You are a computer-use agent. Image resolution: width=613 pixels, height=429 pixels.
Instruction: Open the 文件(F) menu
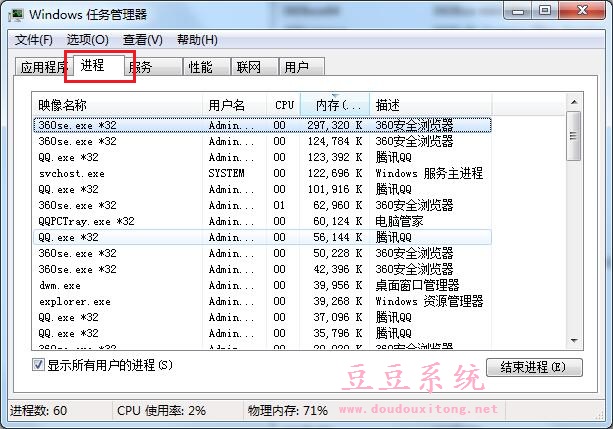(x=34, y=40)
